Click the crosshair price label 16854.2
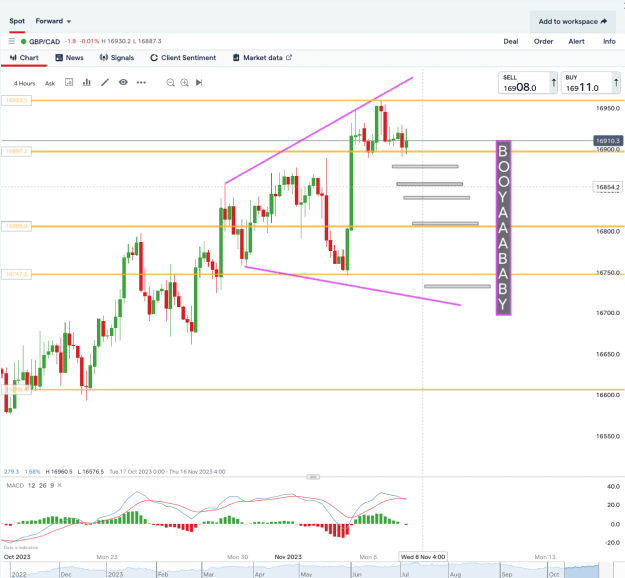 (x=608, y=187)
